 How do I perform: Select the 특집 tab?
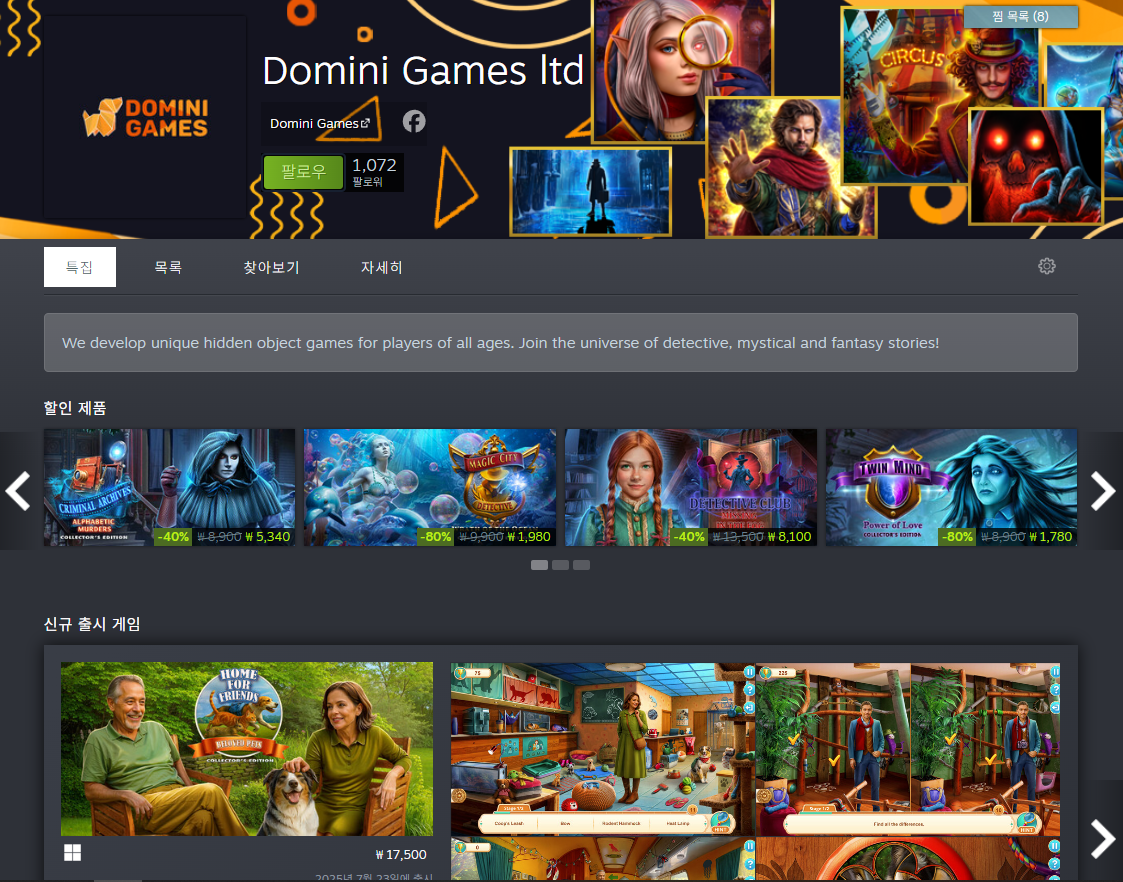click(79, 267)
